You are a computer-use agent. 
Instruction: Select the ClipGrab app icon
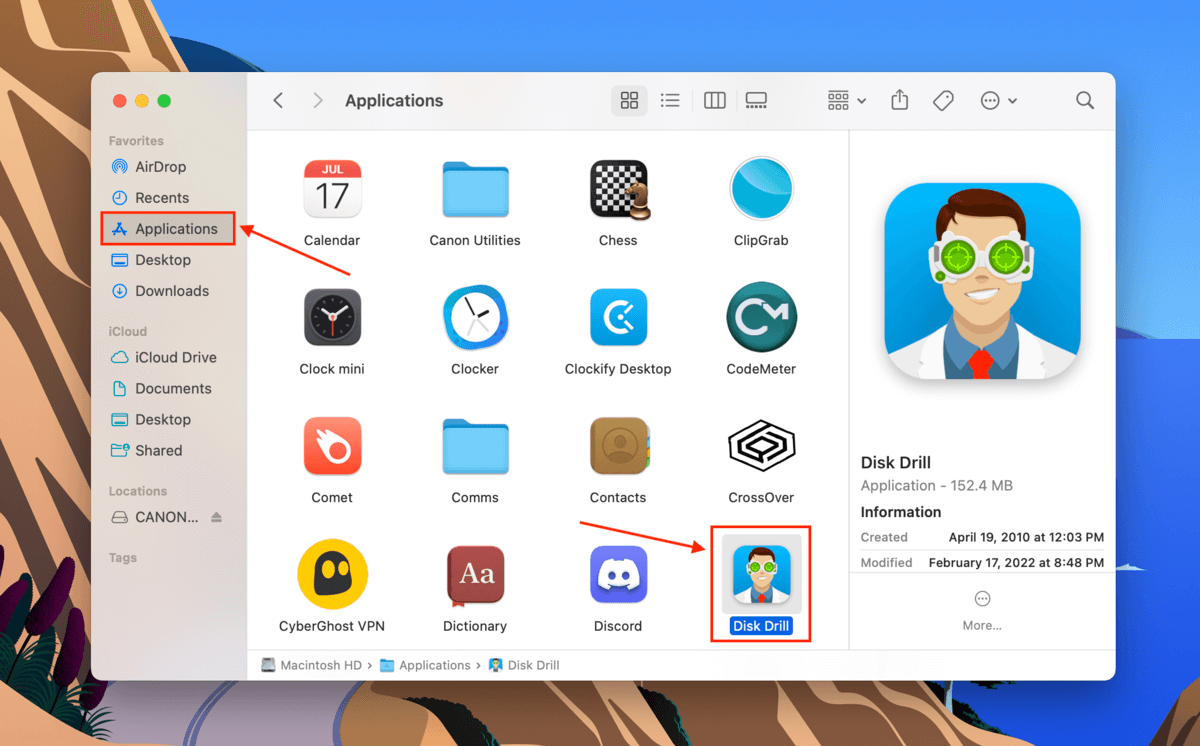761,189
